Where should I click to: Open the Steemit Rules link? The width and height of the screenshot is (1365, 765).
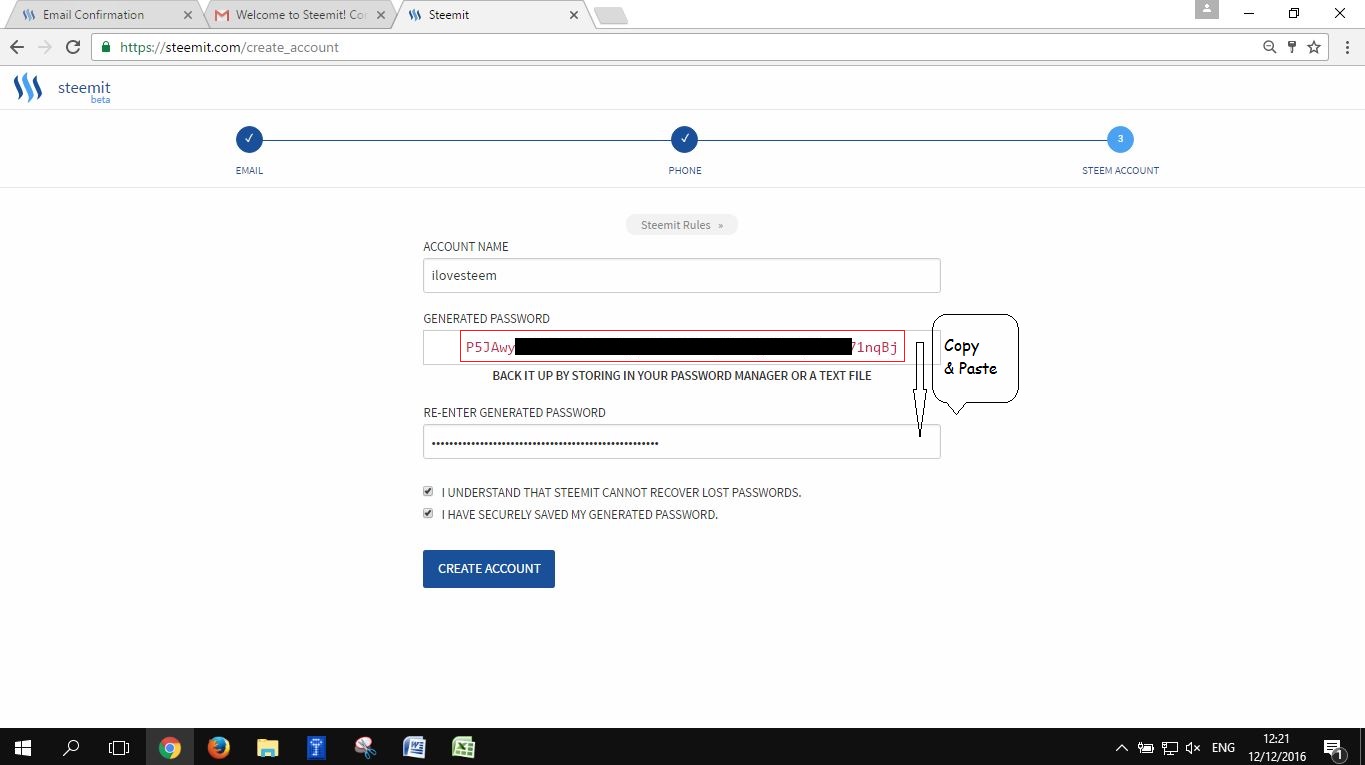682,225
